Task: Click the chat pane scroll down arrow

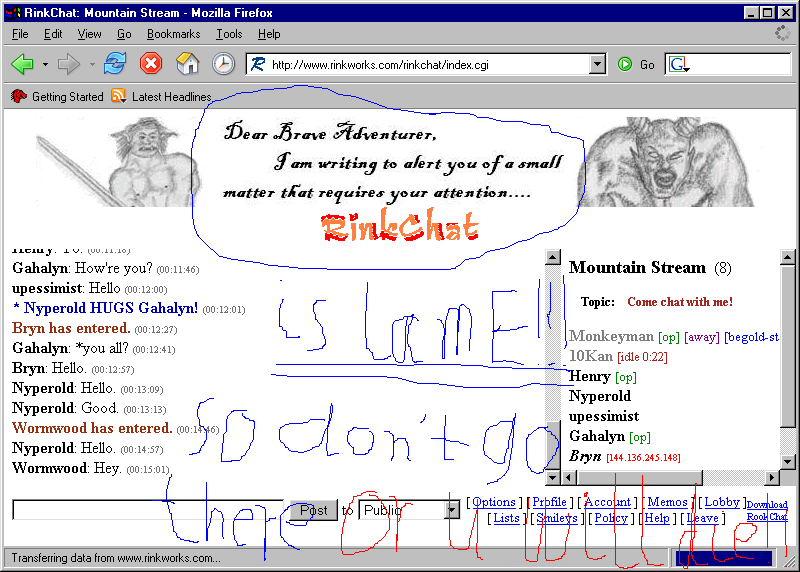Action: (553, 478)
